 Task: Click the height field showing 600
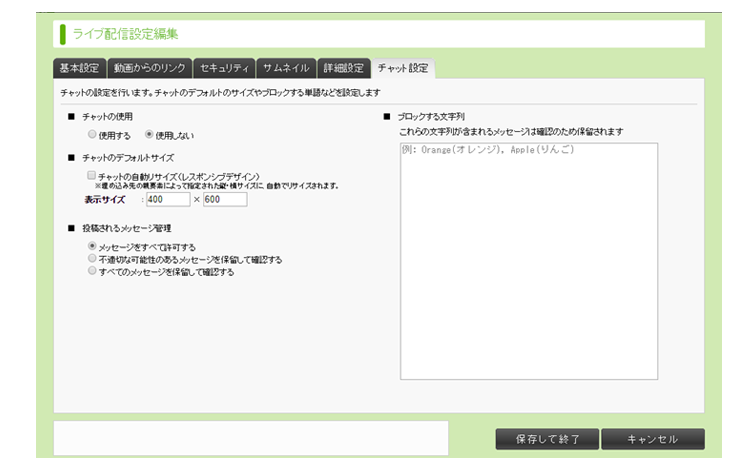[225, 199]
